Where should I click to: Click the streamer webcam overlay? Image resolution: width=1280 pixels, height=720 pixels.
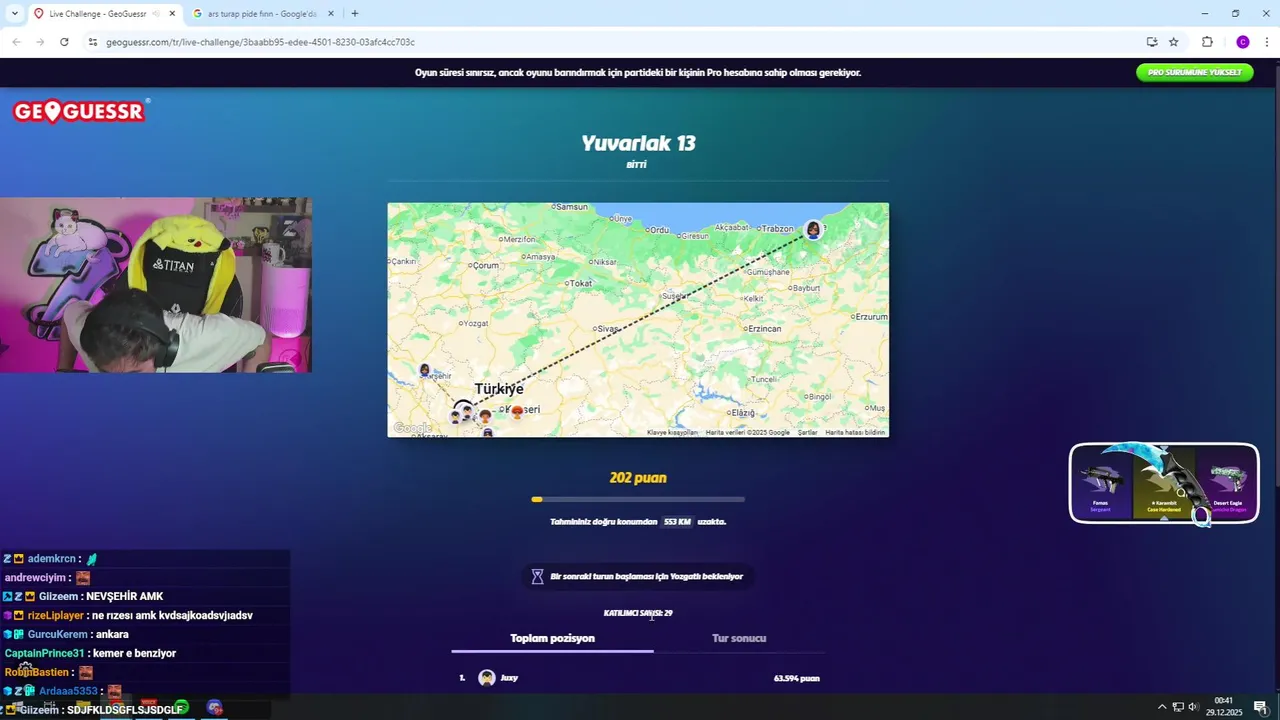click(156, 285)
